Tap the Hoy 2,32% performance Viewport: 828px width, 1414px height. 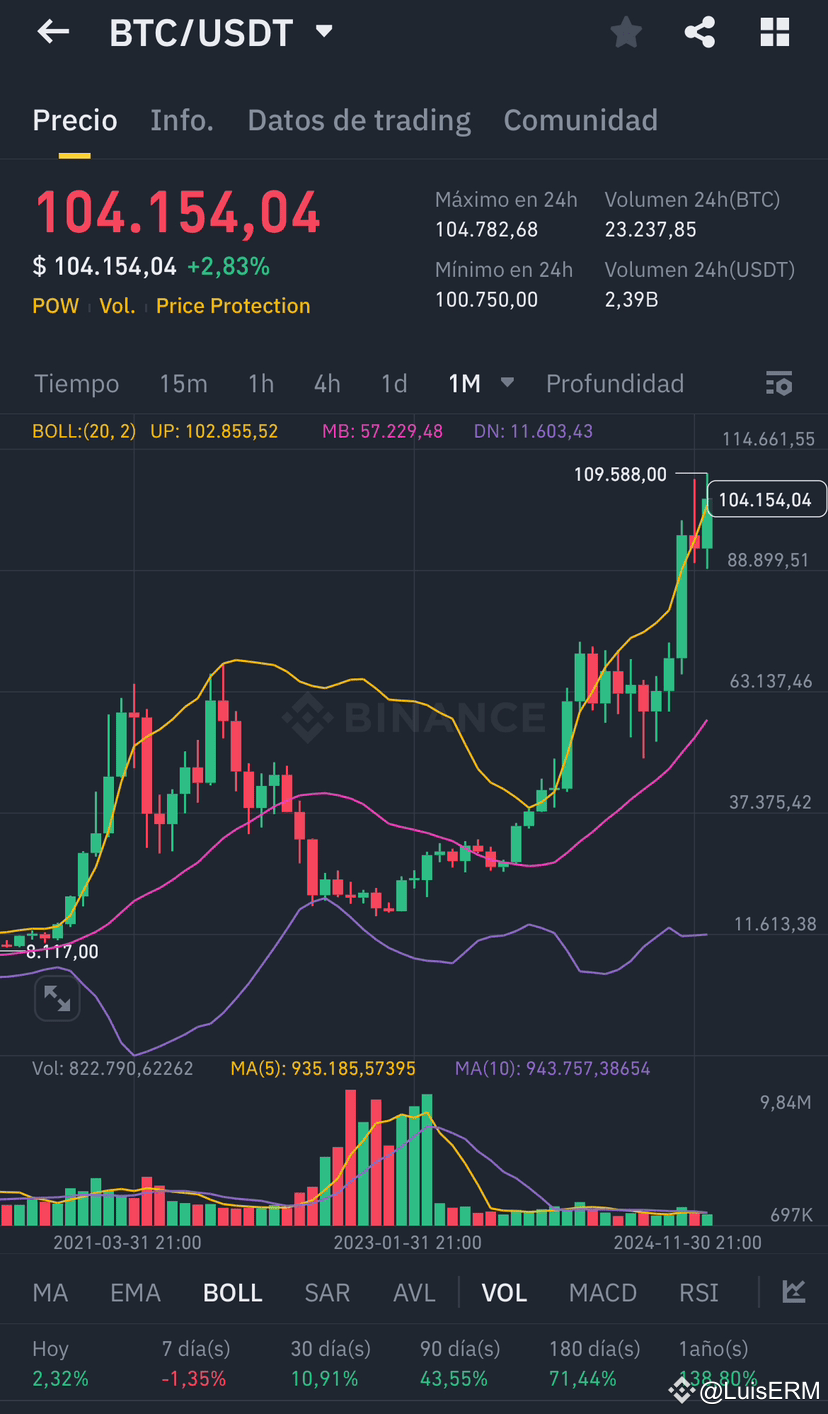[x=60, y=1363]
